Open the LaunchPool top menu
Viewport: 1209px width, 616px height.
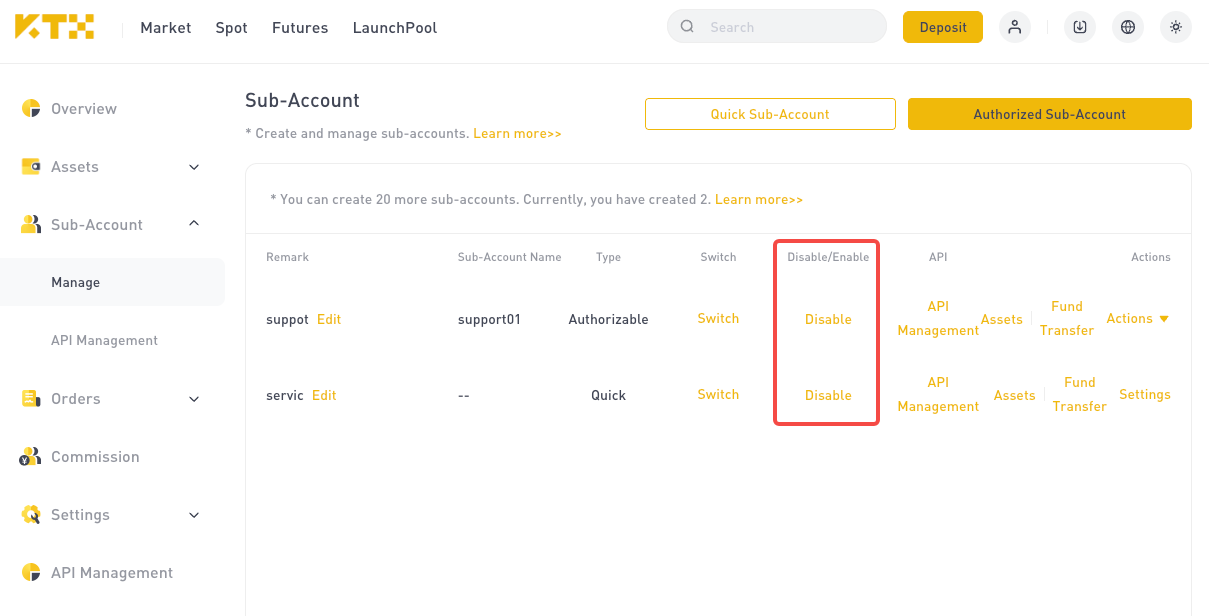[x=395, y=28]
